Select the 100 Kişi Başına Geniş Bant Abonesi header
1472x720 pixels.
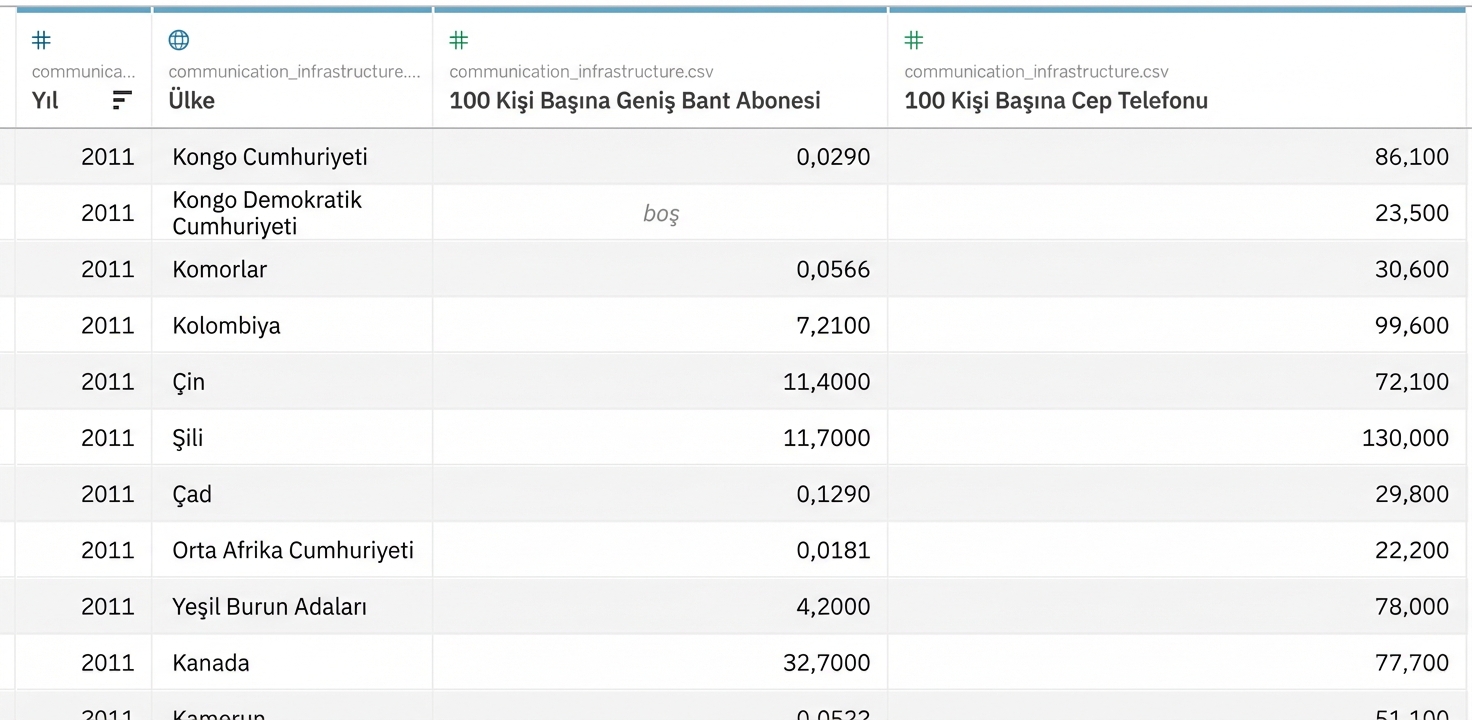point(635,100)
